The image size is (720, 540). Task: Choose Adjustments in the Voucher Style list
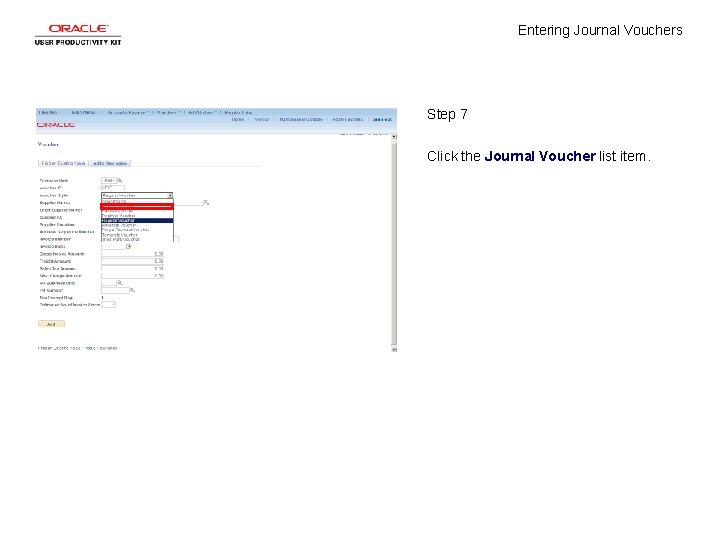[137, 201]
